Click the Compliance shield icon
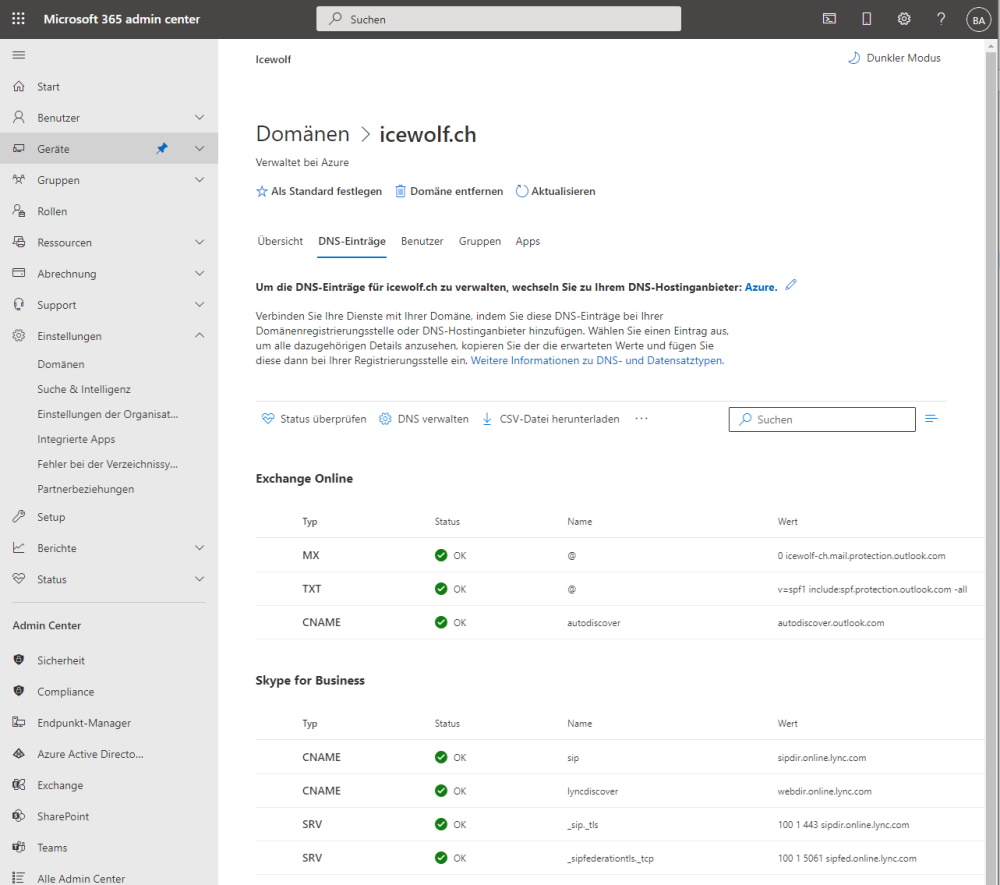1000x885 pixels. pos(19,691)
